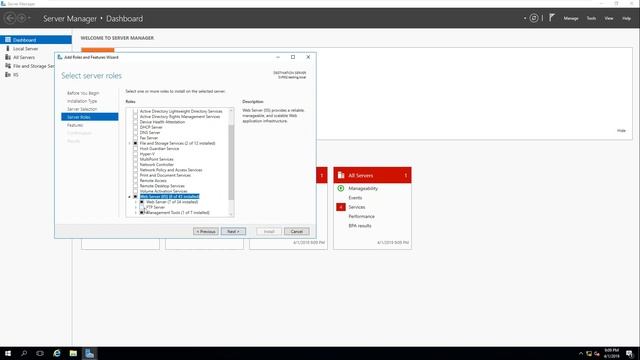Screen dimensions: 640x360
Task: Go to Installation Type step
Action: pos(82,101)
